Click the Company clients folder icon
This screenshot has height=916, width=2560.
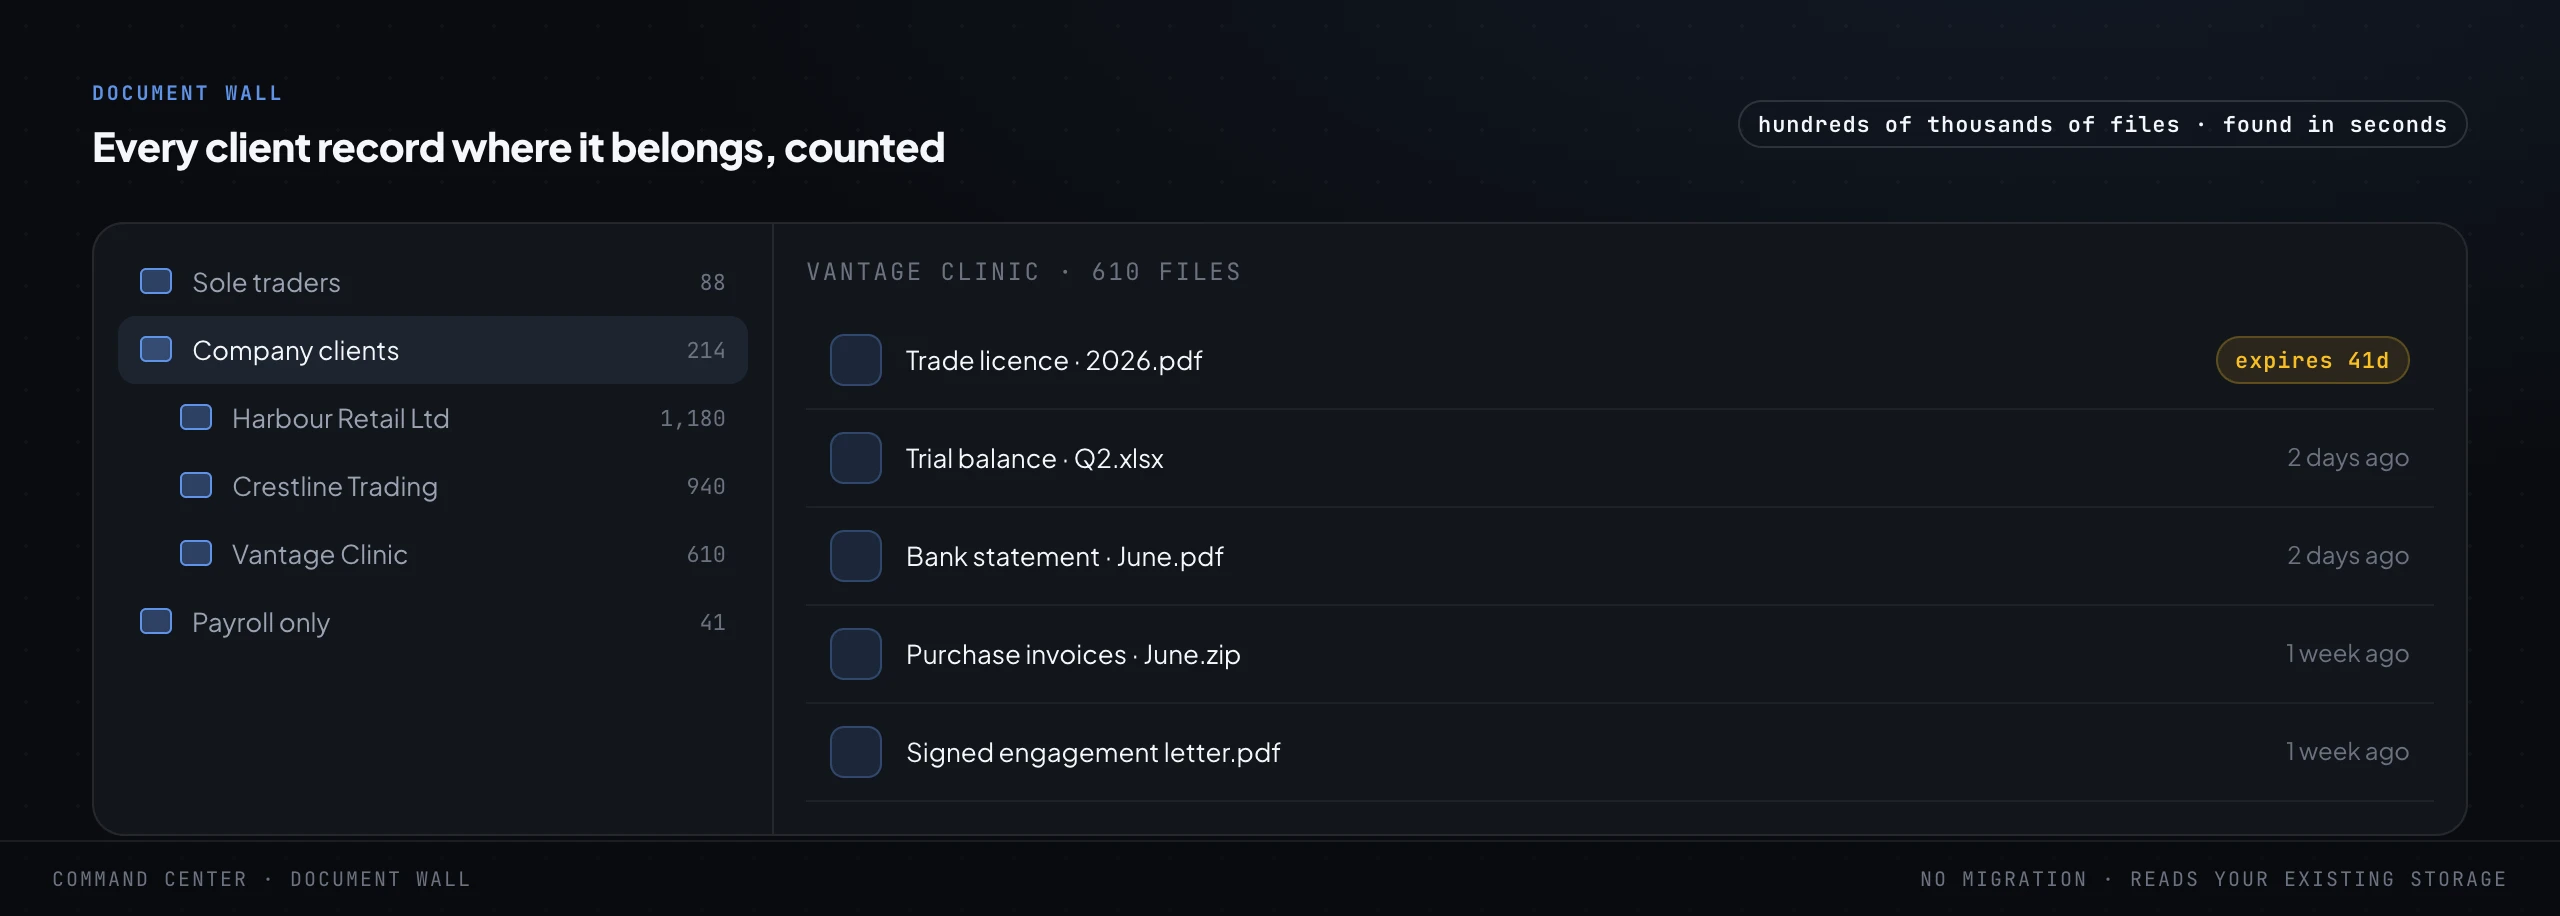[x=156, y=349]
